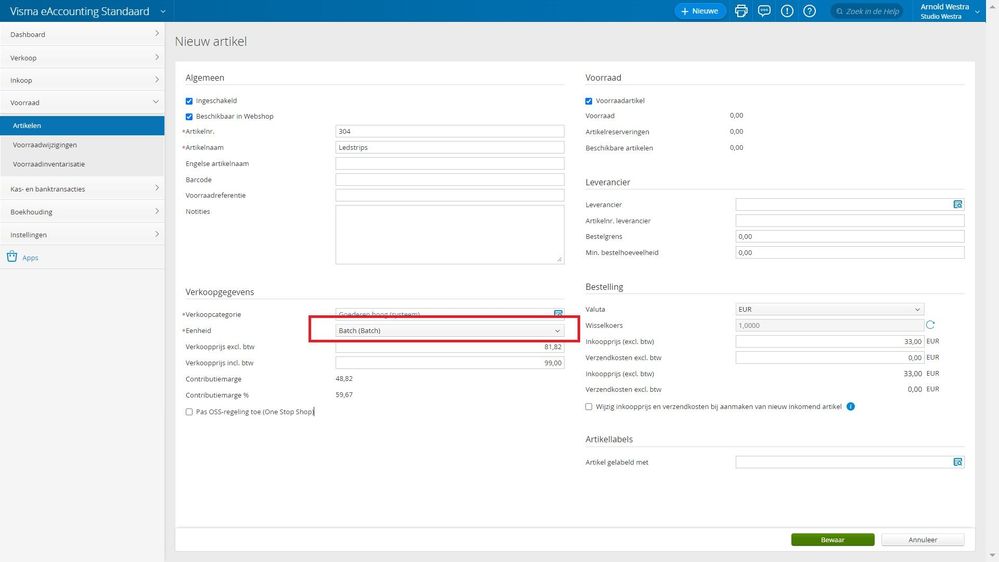Viewport: 999px width, 562px height.
Task: Click the Notities text area
Action: [449, 234]
